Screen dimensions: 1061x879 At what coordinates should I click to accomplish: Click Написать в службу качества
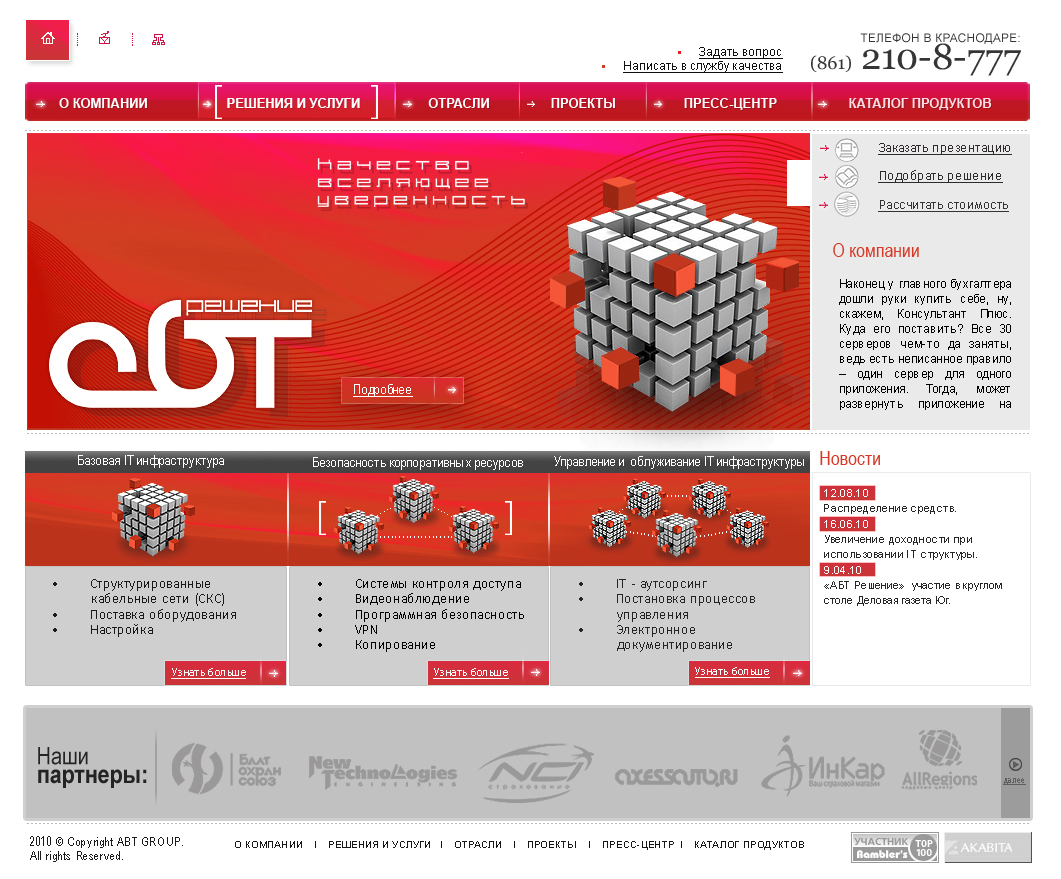702,66
